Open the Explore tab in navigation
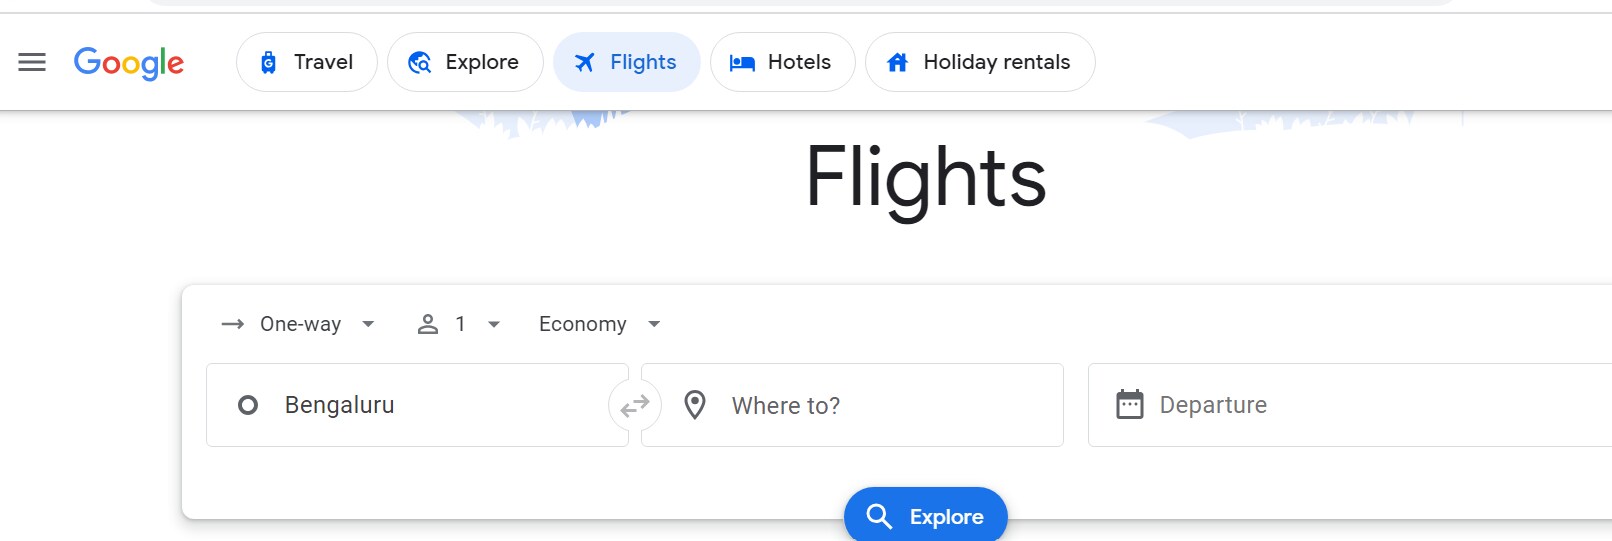This screenshot has width=1612, height=541. pos(465,62)
